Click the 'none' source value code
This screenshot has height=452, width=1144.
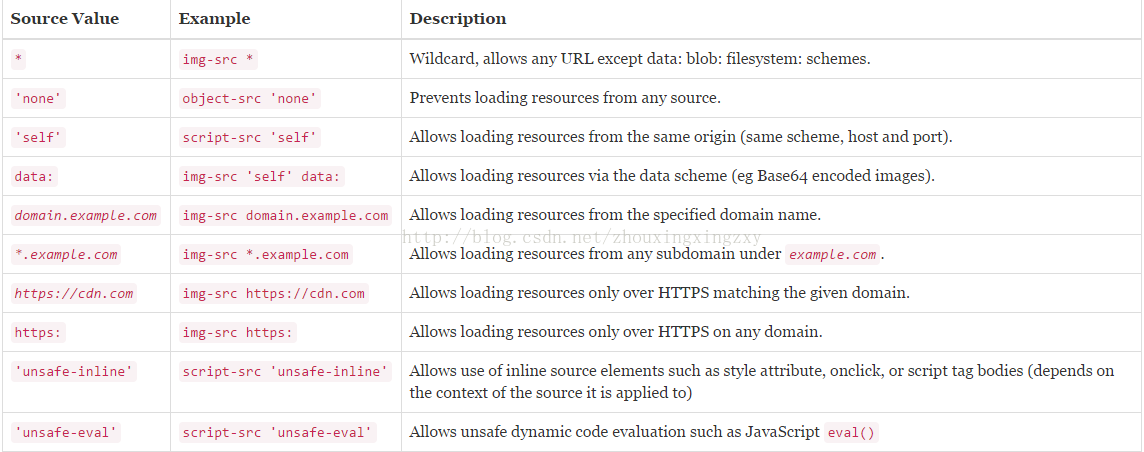(x=38, y=98)
